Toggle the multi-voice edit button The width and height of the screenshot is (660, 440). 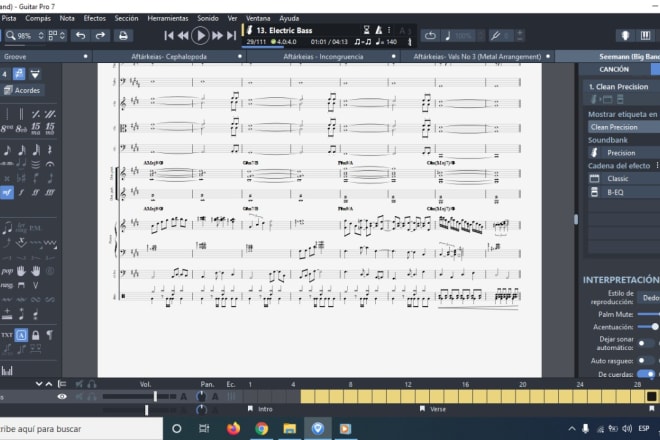[x=19, y=74]
